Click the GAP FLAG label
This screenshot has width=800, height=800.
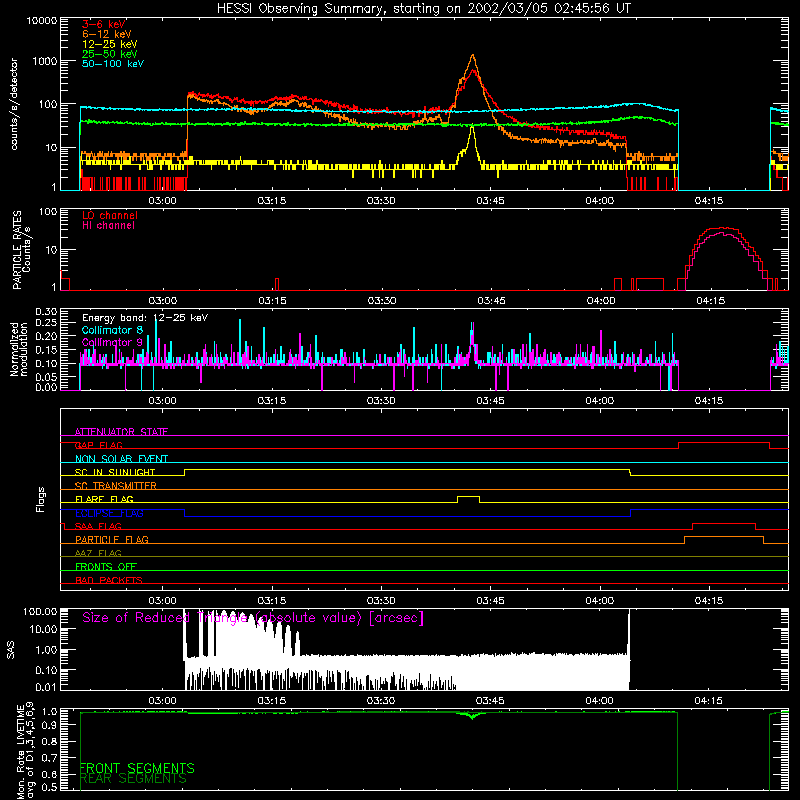coord(98,445)
